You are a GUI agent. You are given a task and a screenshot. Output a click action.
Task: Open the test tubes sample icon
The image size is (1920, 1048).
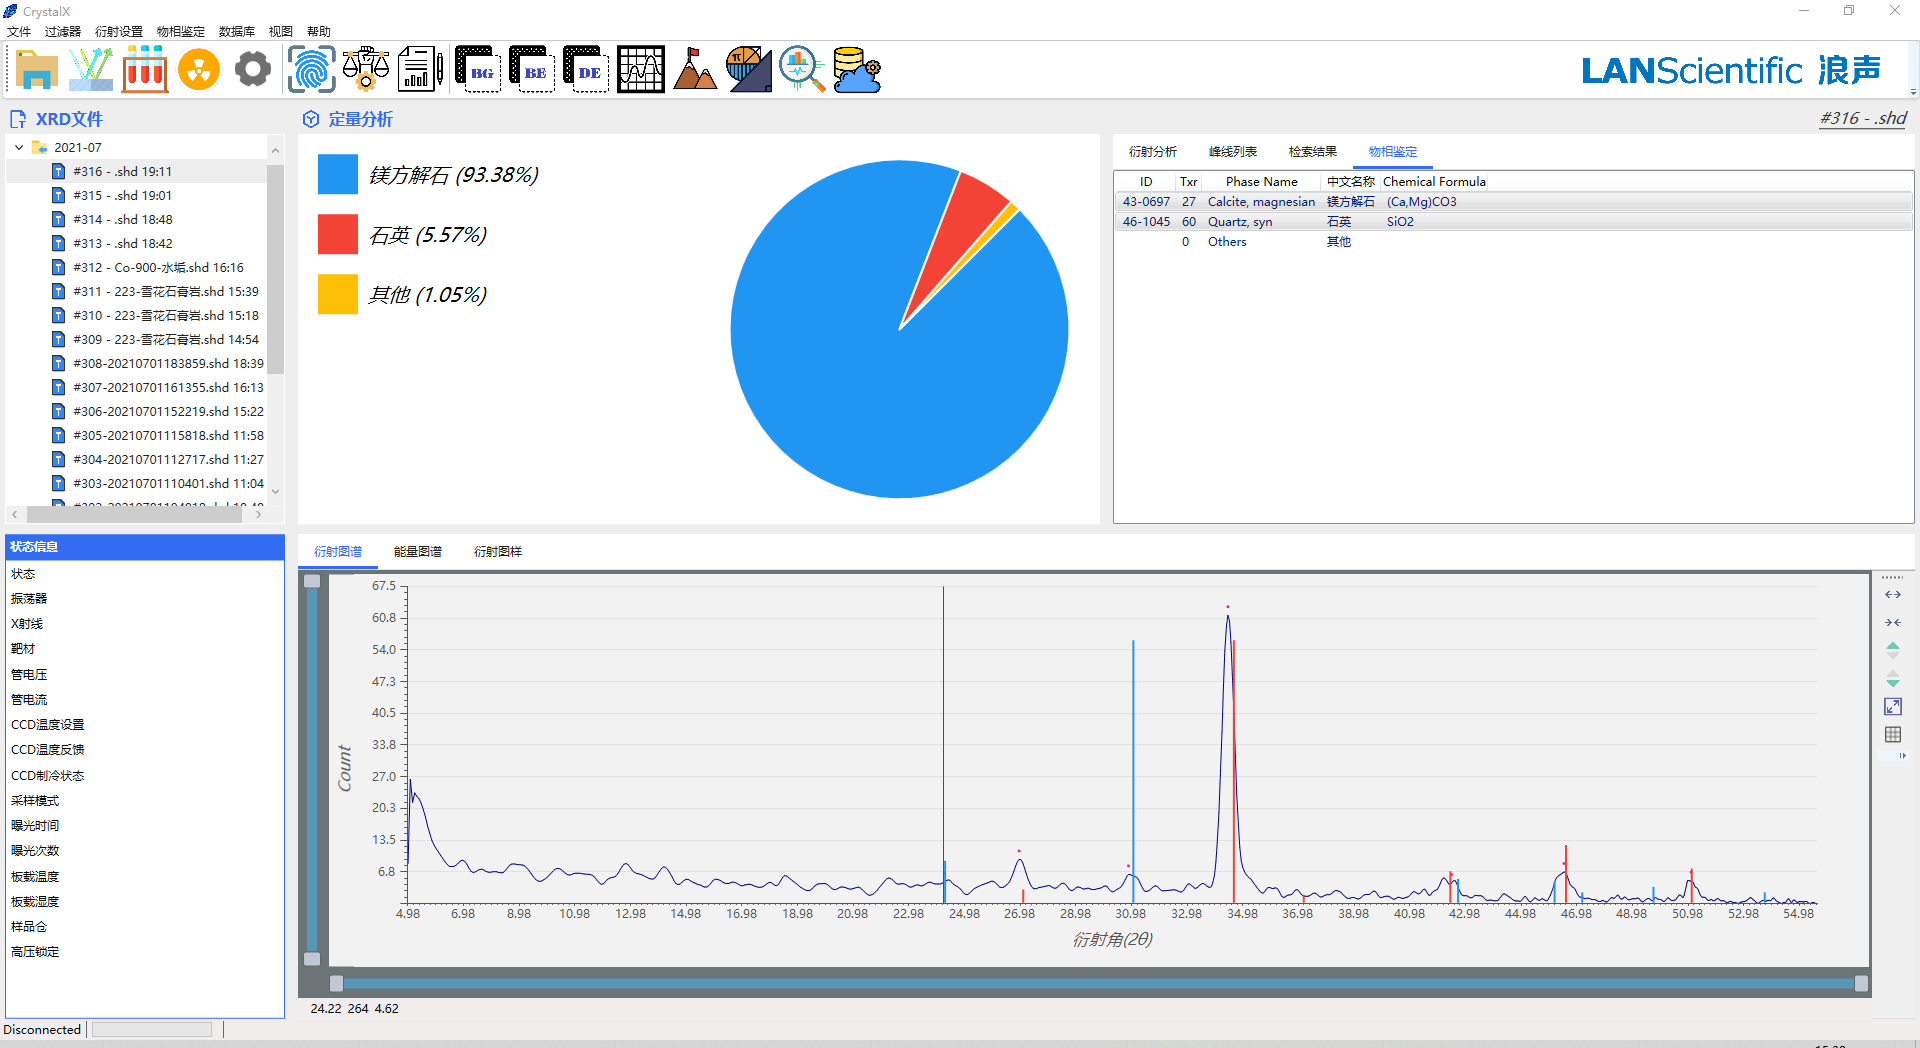pyautogui.click(x=145, y=70)
